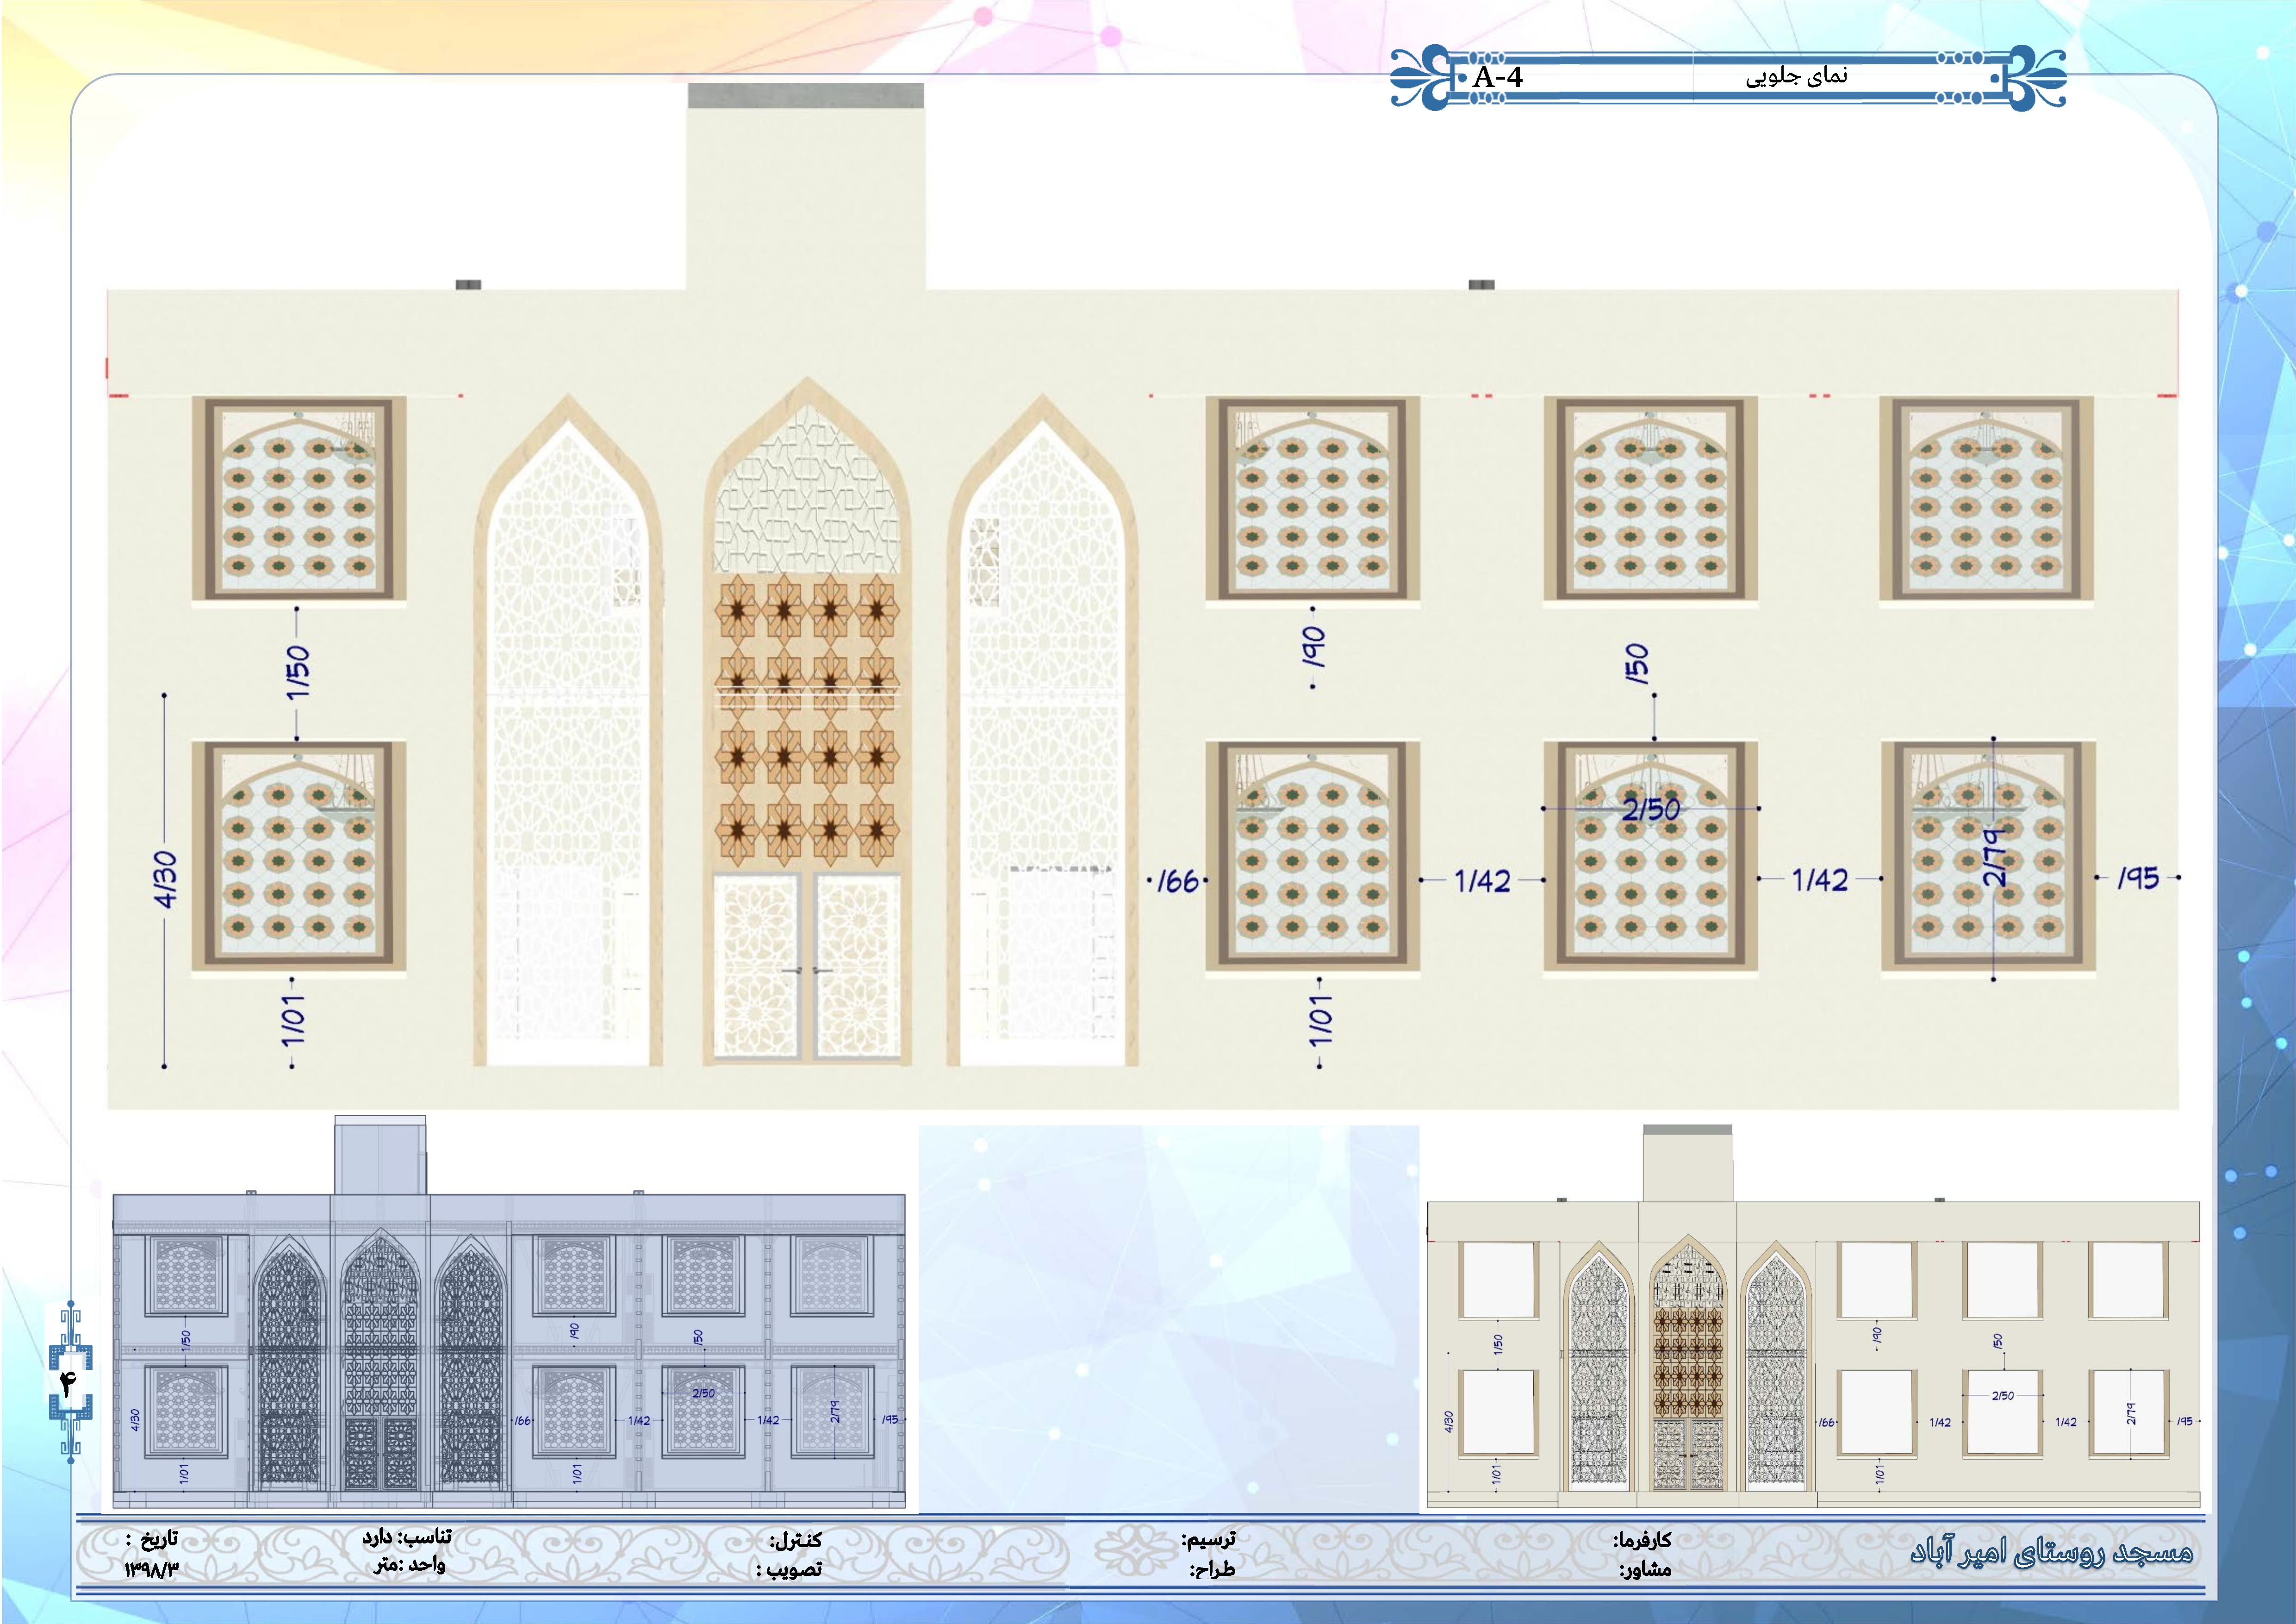Click the /95 dimension at right edge
Image resolution: width=2296 pixels, height=1624 pixels.
(2138, 878)
